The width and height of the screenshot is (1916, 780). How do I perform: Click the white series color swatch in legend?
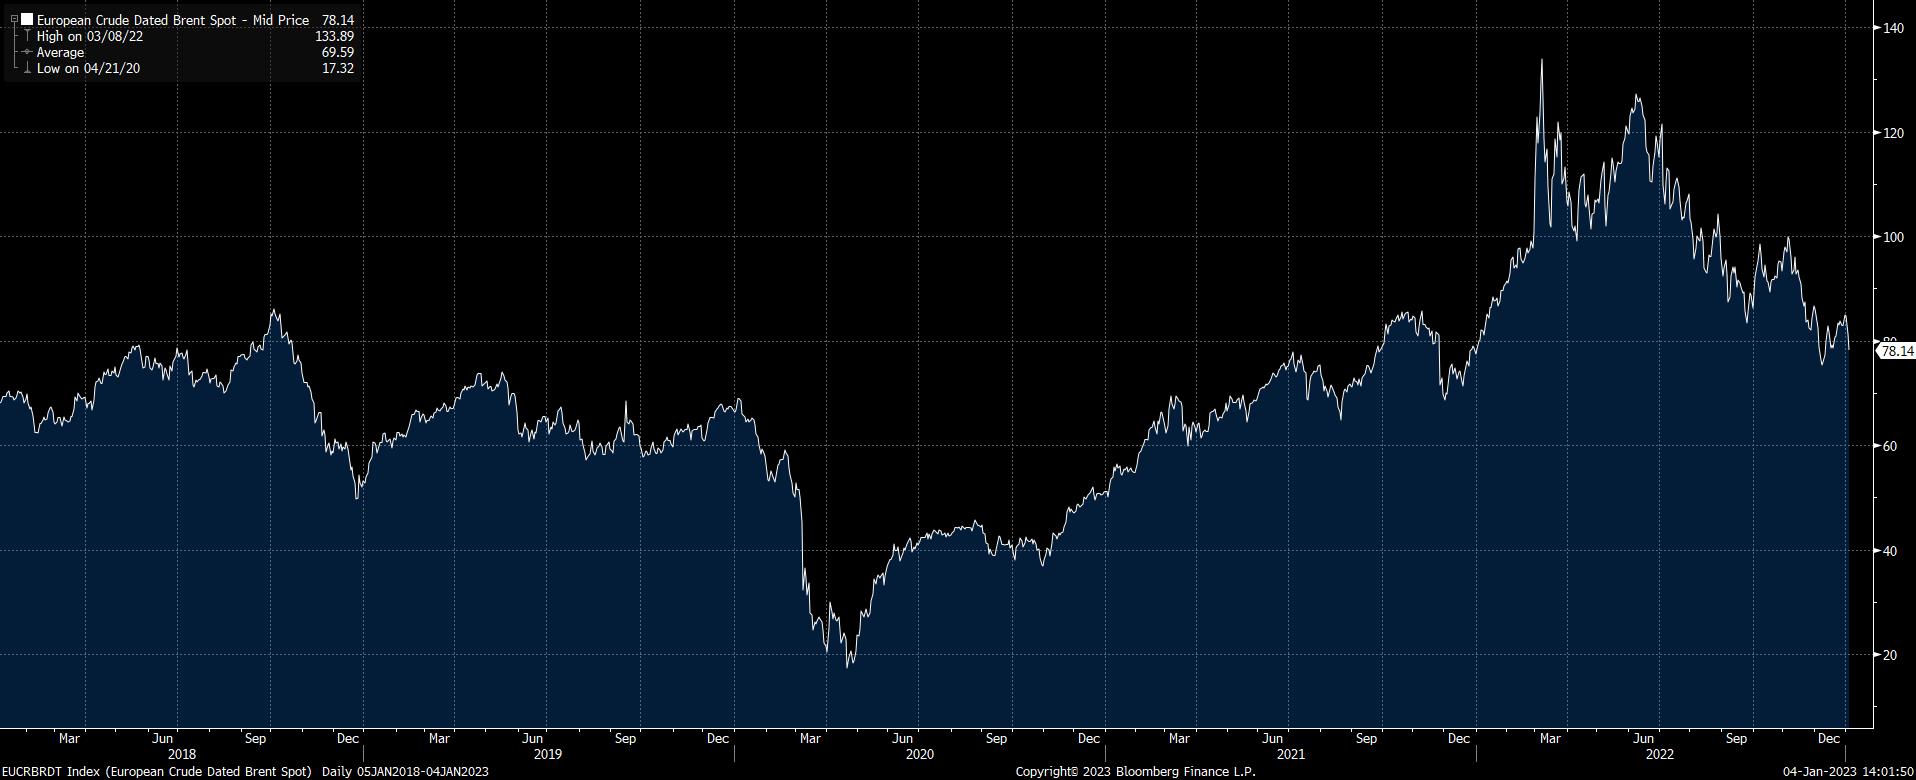tap(27, 19)
